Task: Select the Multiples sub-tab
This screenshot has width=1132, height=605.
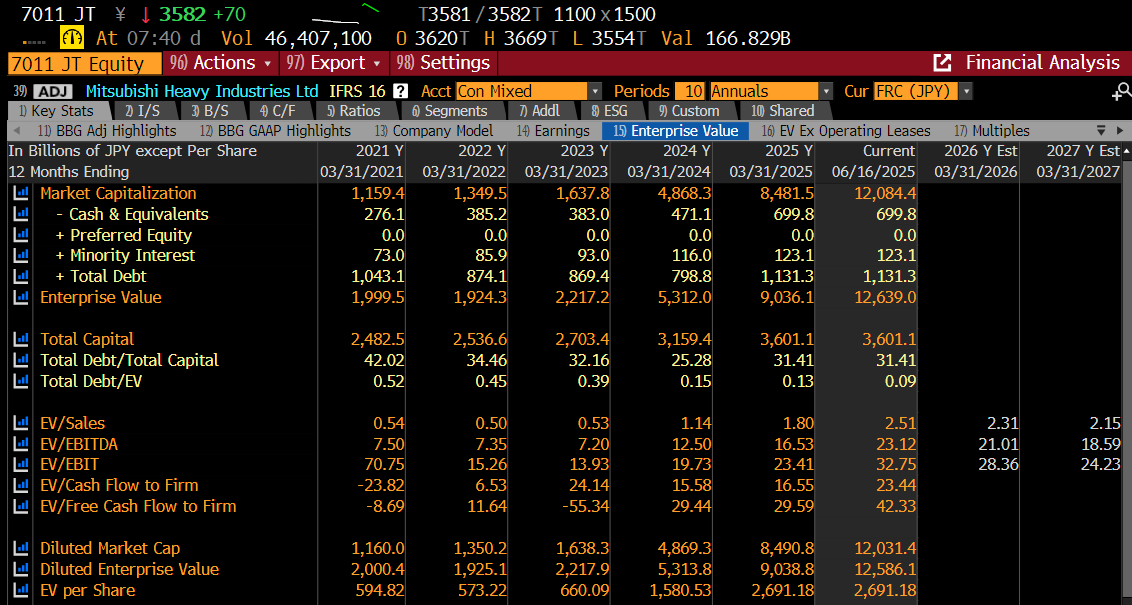Action: (x=992, y=131)
